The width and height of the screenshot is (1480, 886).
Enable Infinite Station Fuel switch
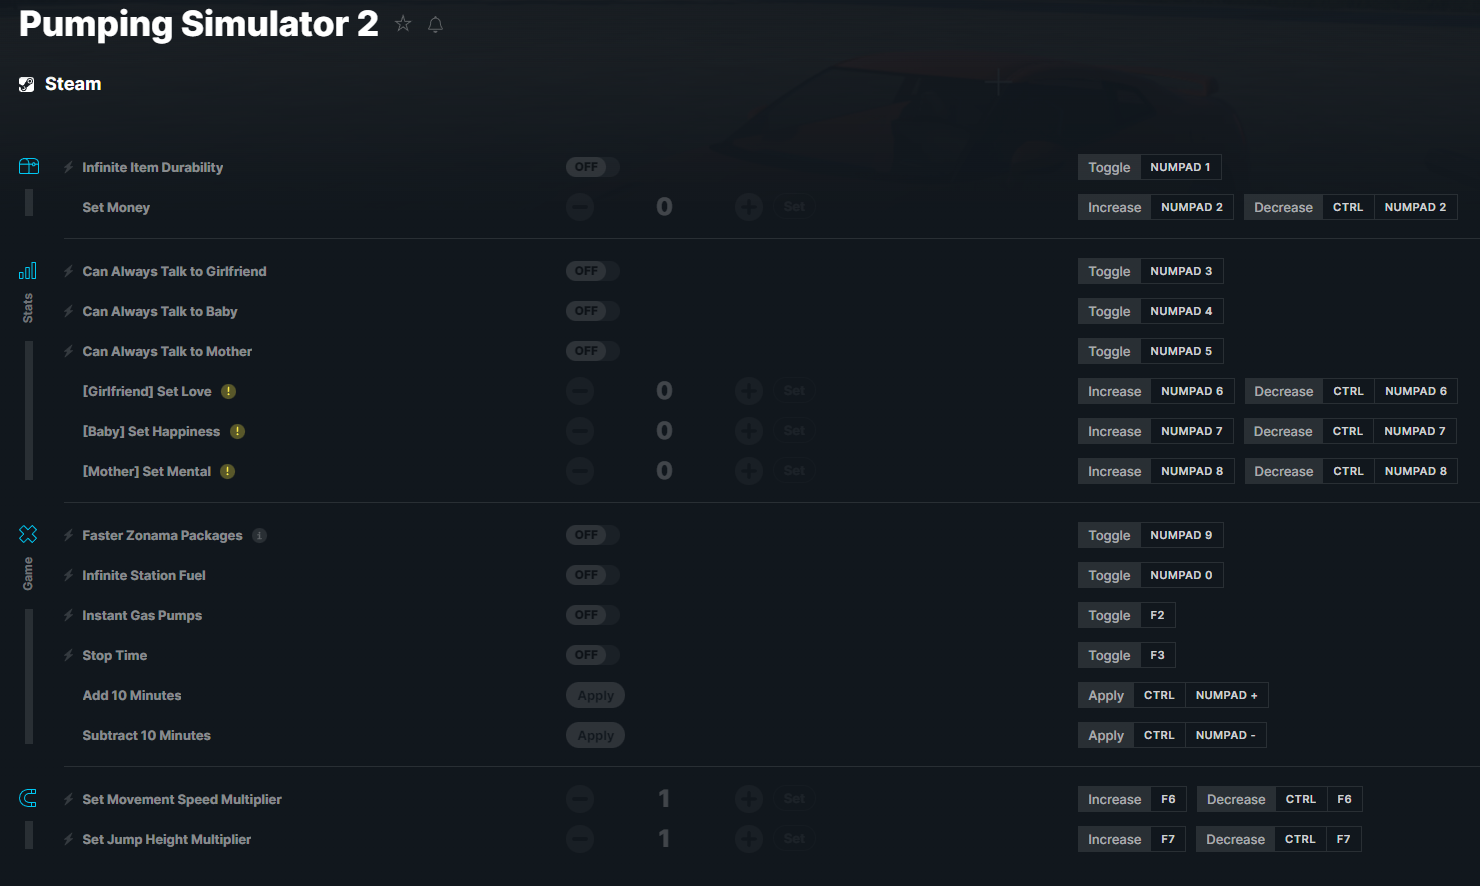coord(593,575)
